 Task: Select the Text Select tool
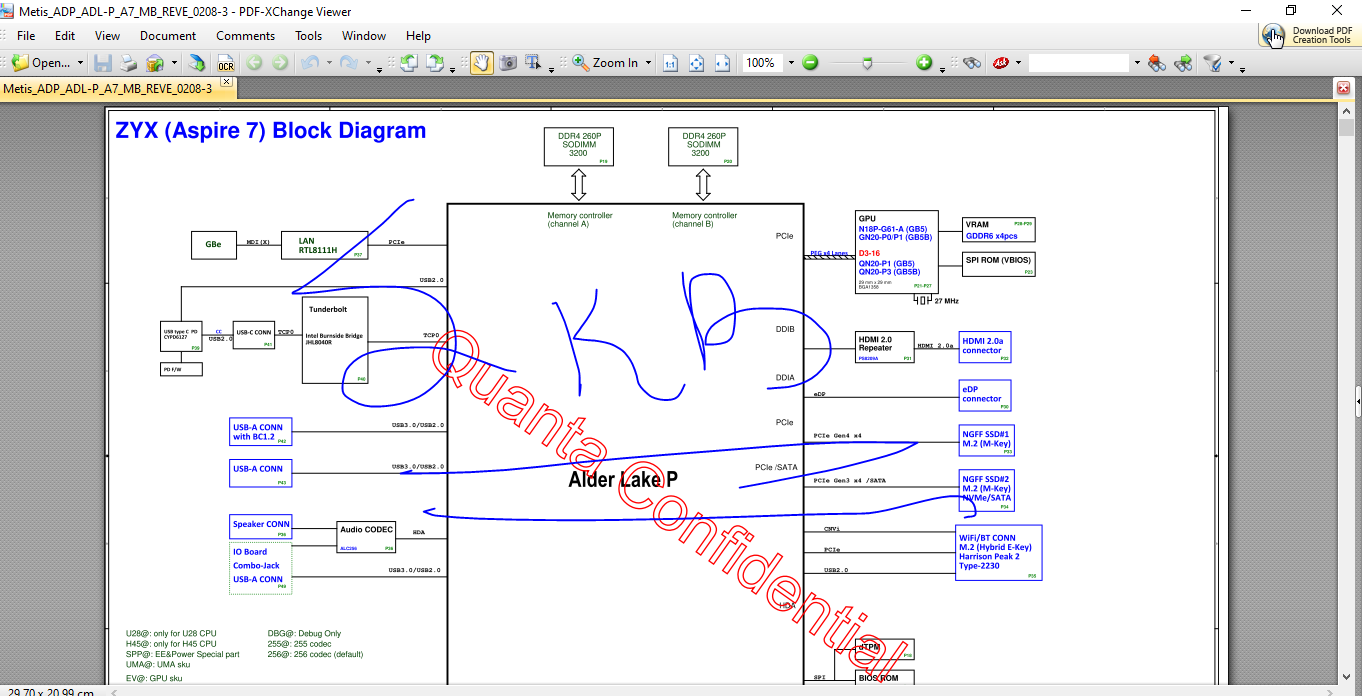(534, 63)
